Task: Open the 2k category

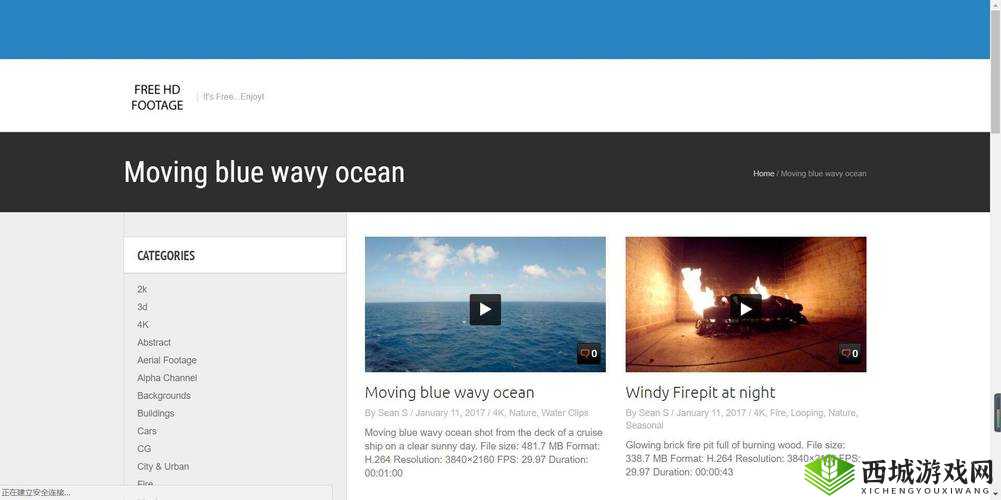Action: tap(142, 289)
